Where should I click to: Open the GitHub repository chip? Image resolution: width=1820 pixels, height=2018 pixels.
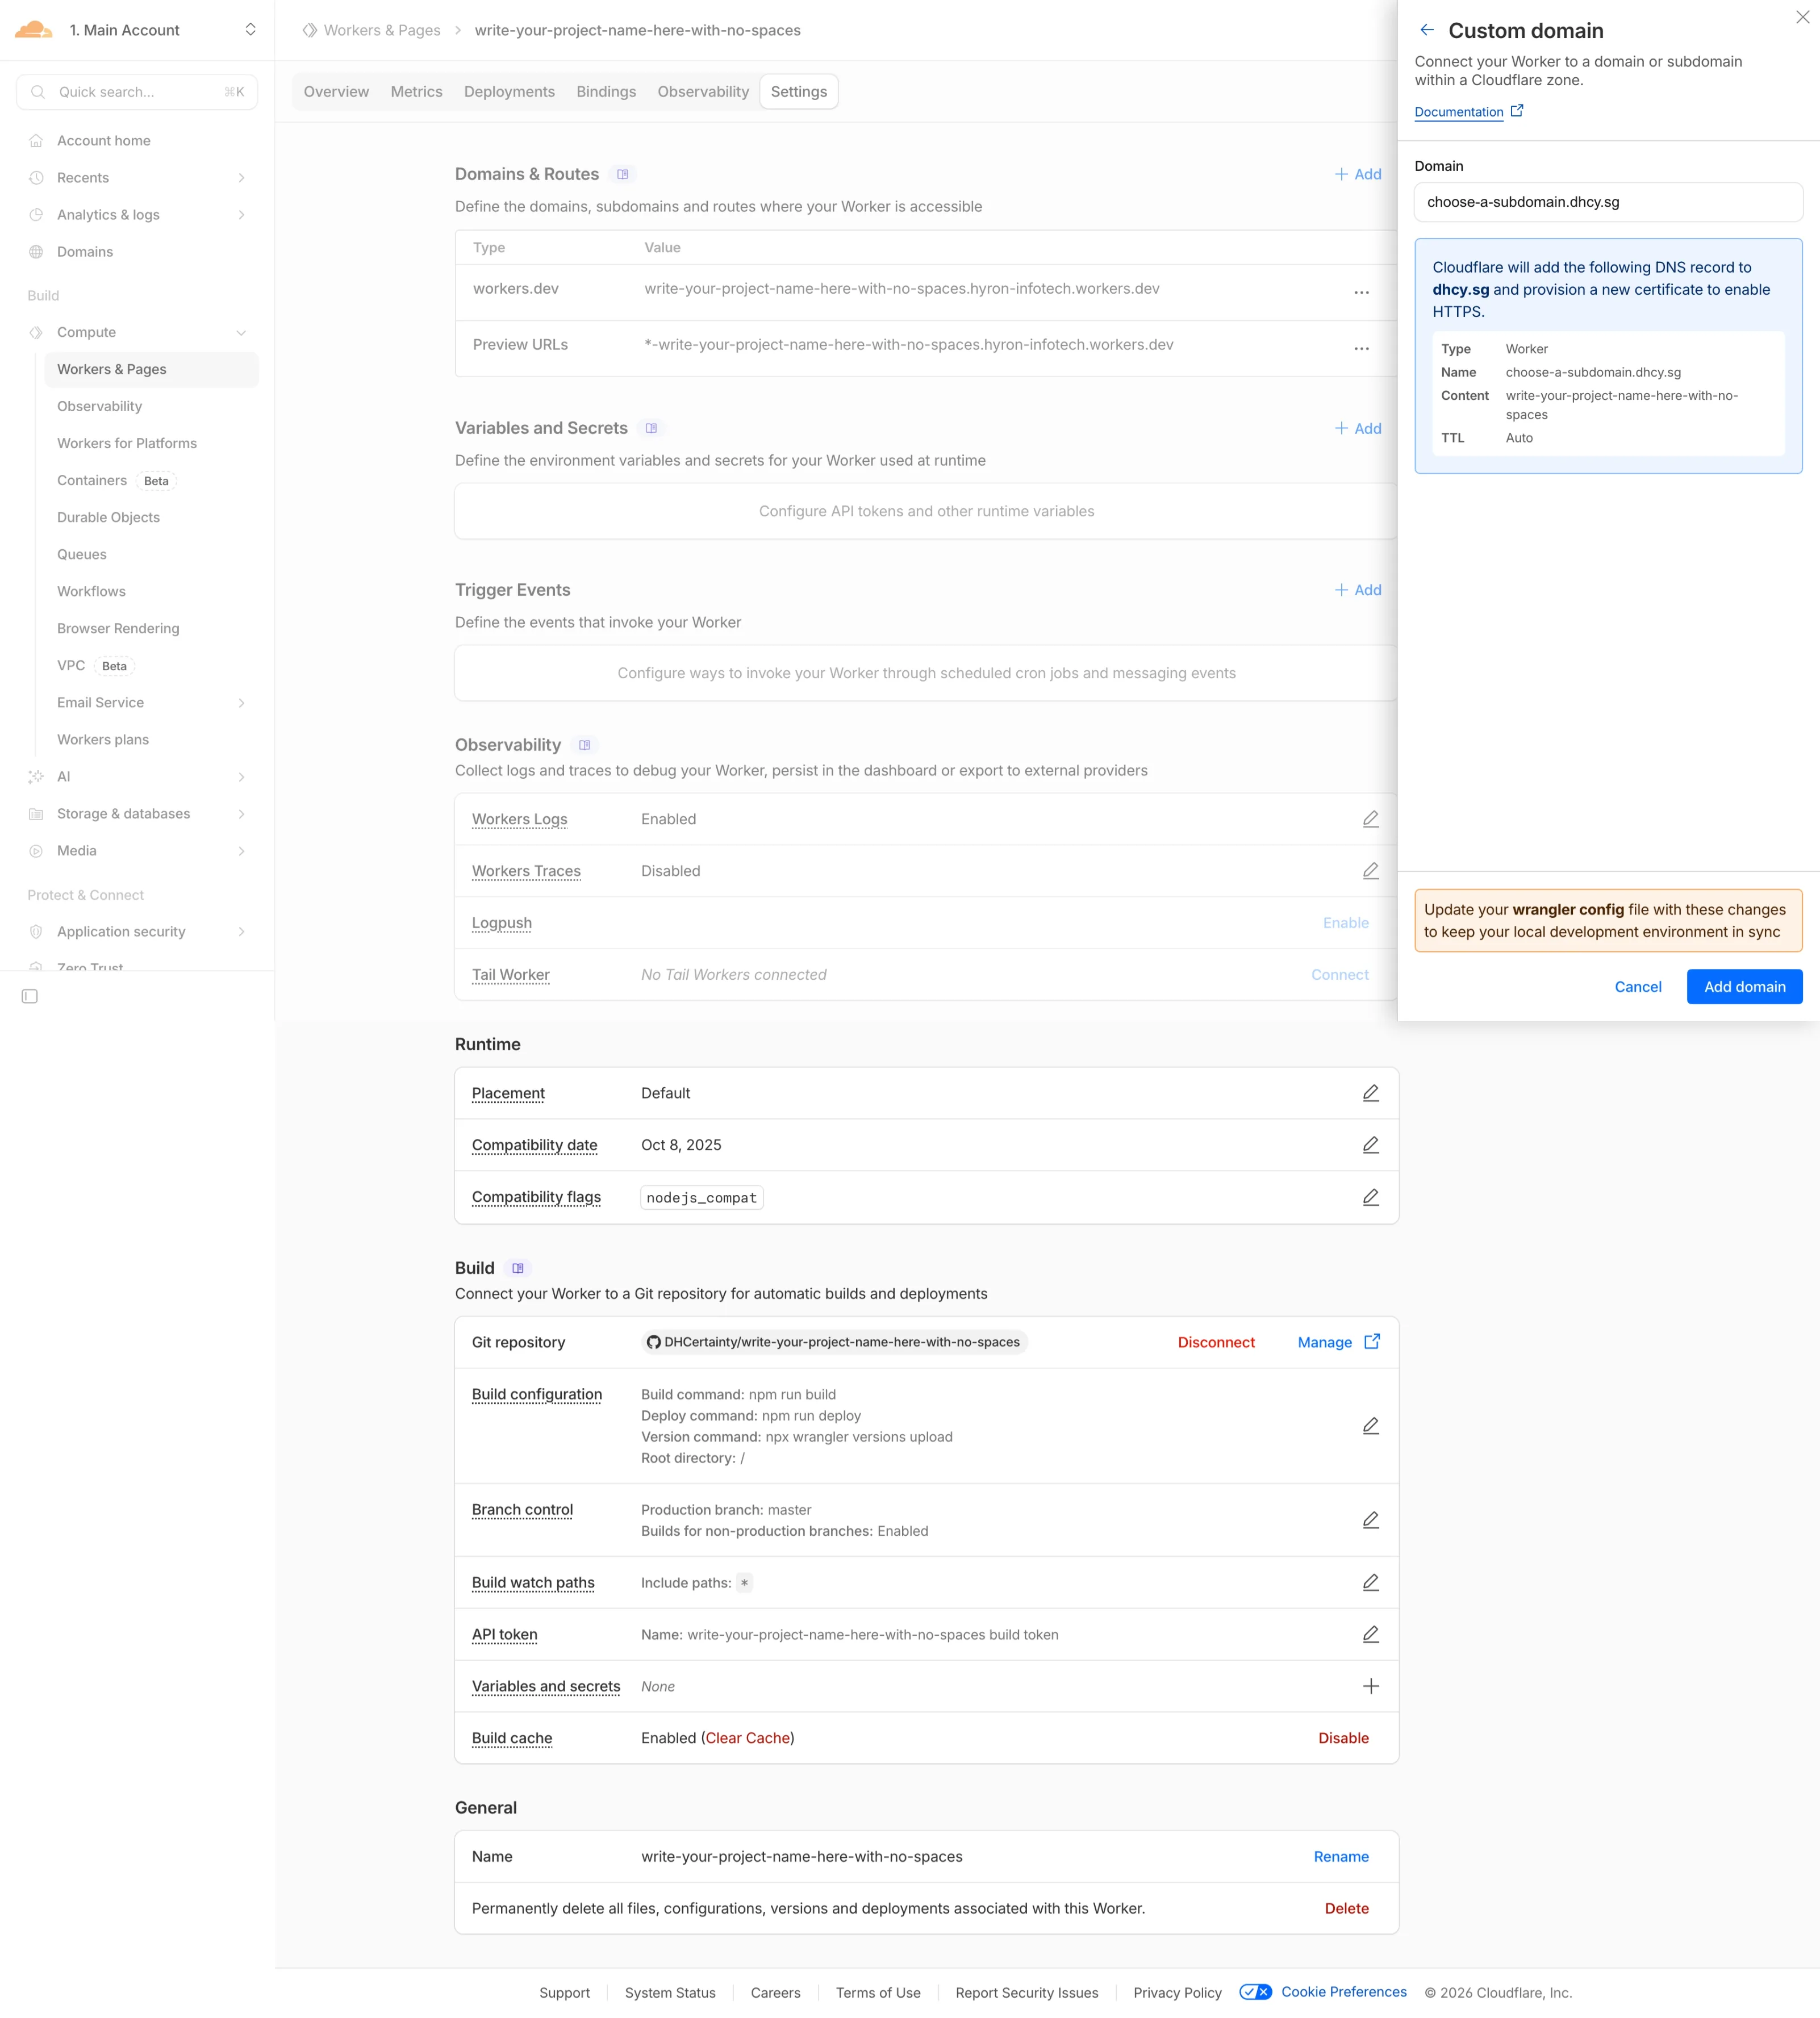(x=834, y=1343)
